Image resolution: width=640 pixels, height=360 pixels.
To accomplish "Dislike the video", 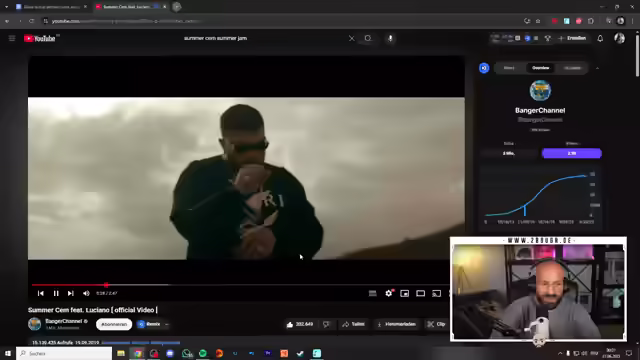I will (x=326, y=324).
